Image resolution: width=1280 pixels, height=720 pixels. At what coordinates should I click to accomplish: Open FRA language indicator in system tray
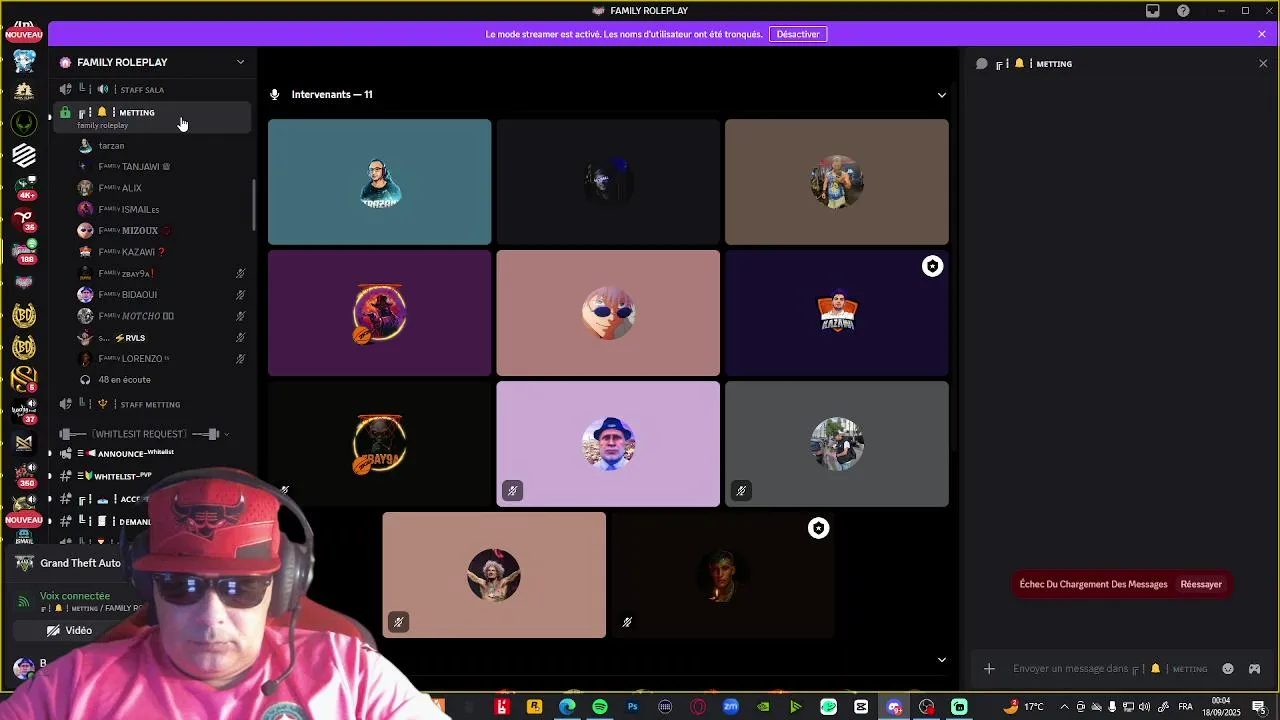tap(1185, 707)
